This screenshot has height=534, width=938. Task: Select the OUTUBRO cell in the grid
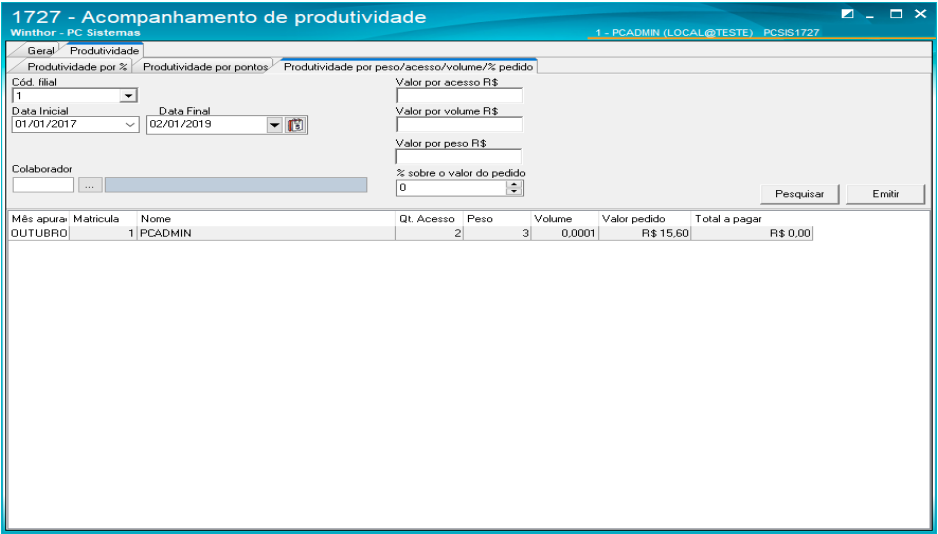(x=39, y=233)
